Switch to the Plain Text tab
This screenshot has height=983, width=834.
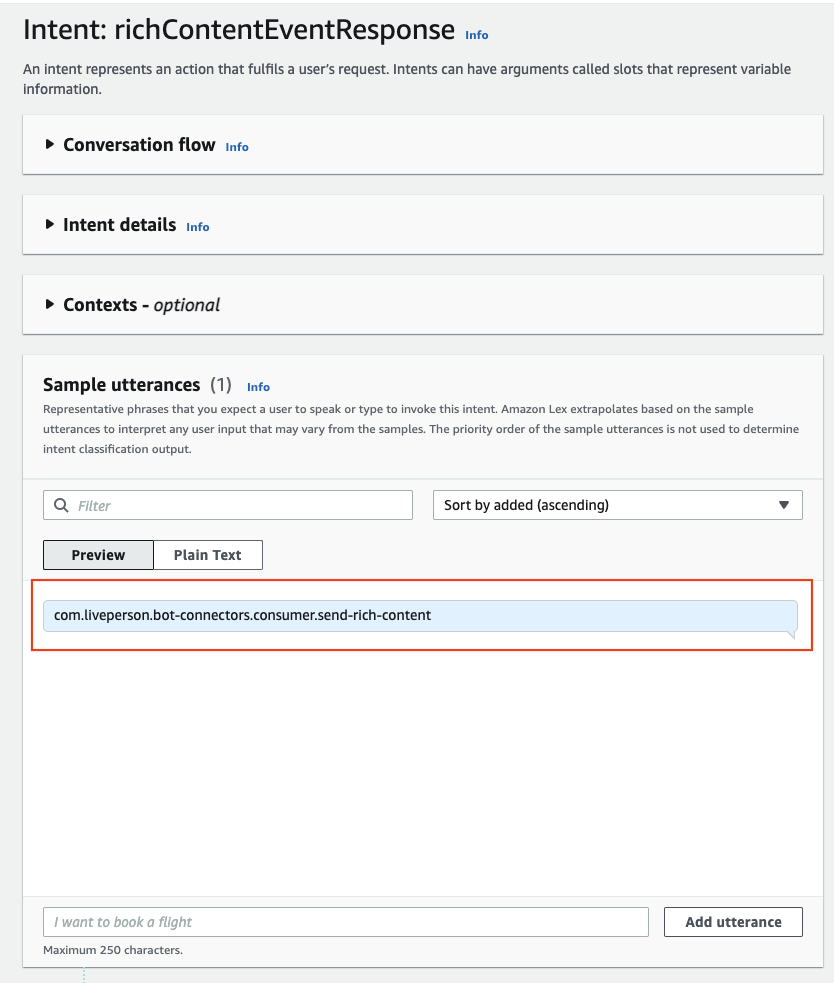coord(208,555)
